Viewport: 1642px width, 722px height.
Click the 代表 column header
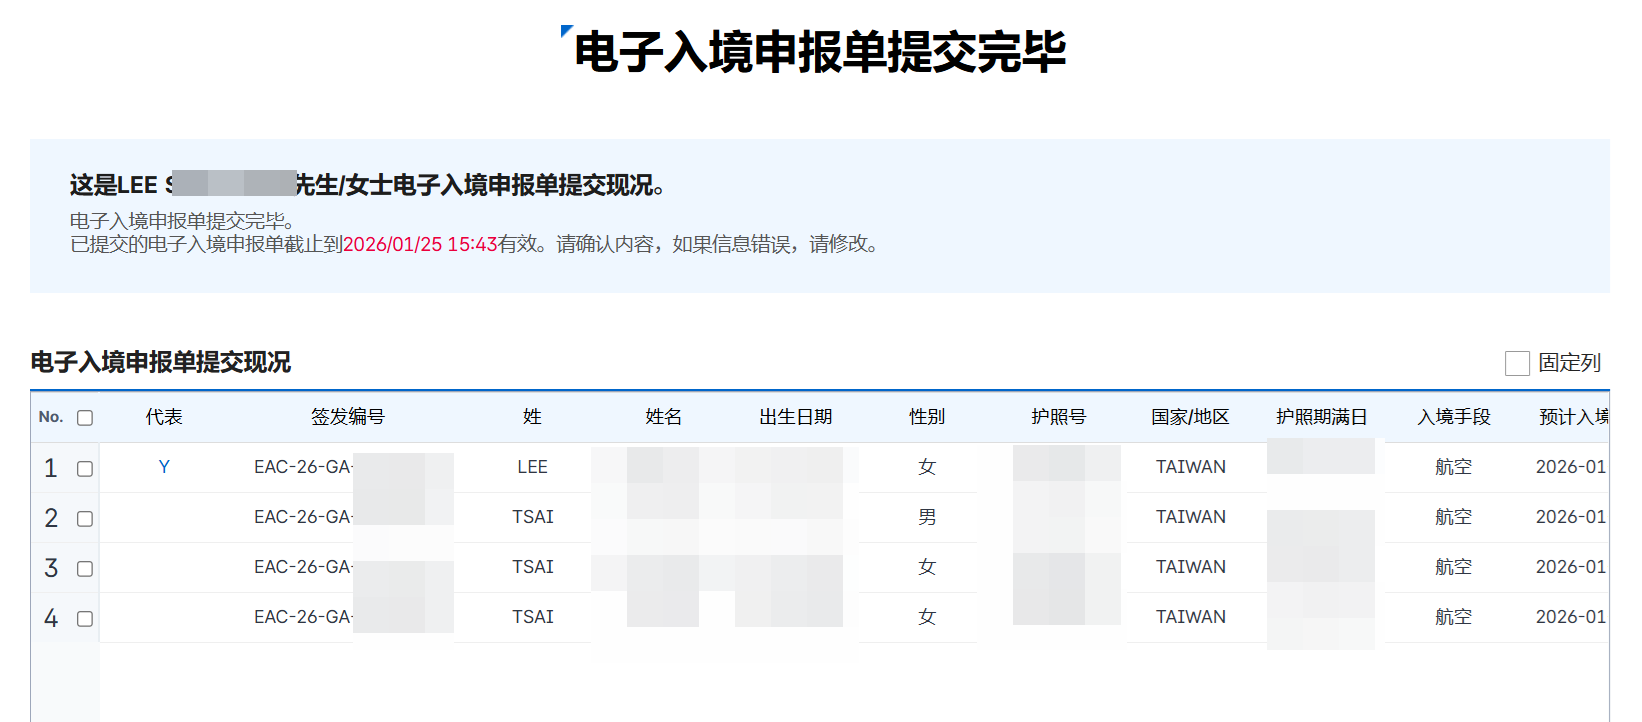click(x=164, y=417)
